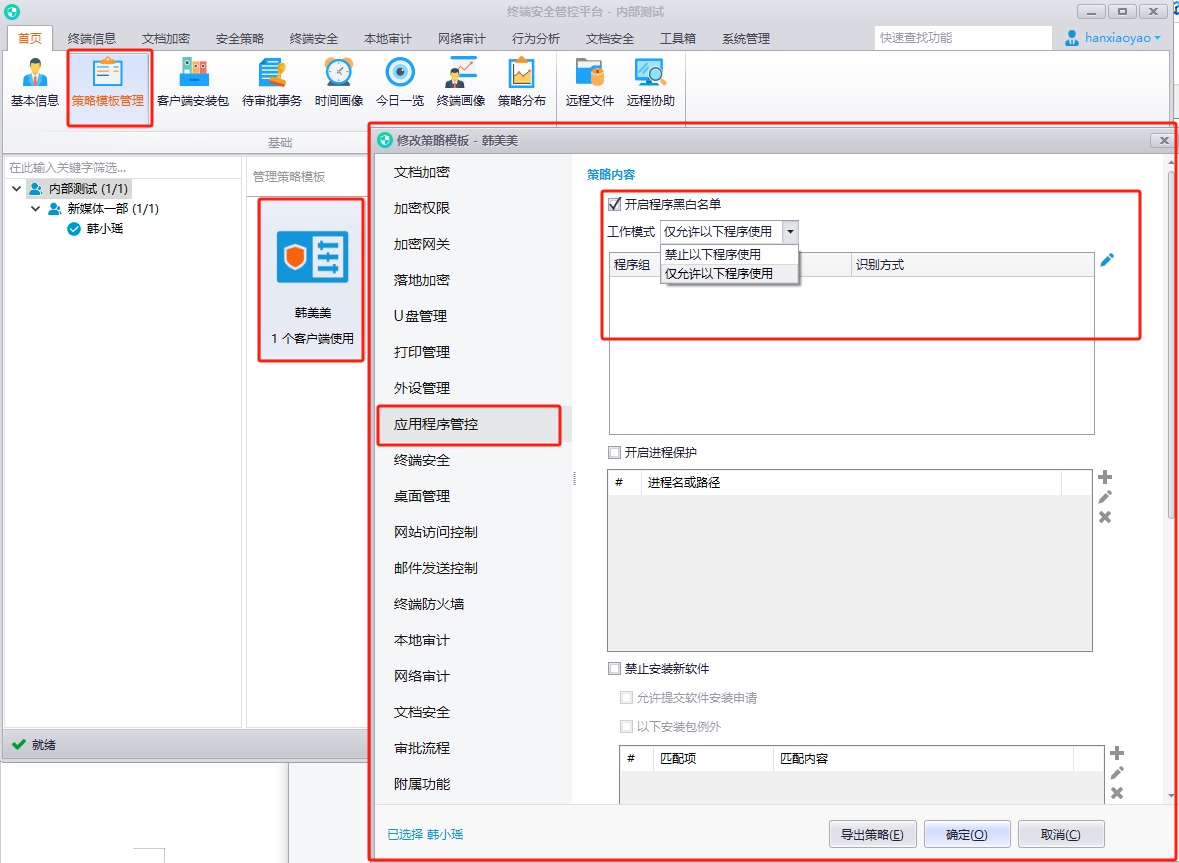Click the pencil icon next to 进程名或路径 list
The height and width of the screenshot is (863, 1179).
(1105, 497)
